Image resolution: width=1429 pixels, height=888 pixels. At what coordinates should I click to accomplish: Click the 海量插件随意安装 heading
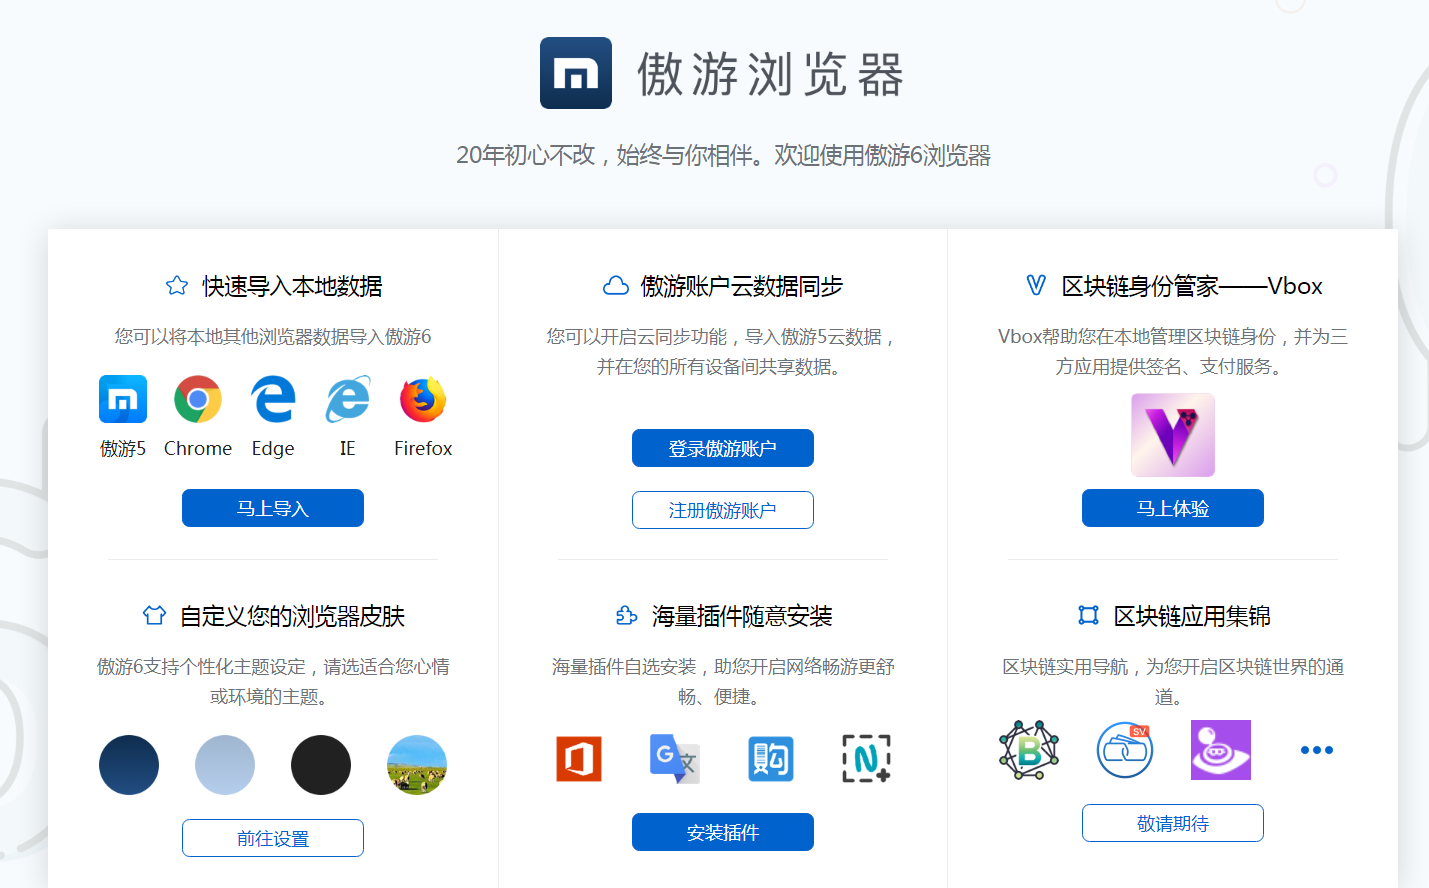742,616
